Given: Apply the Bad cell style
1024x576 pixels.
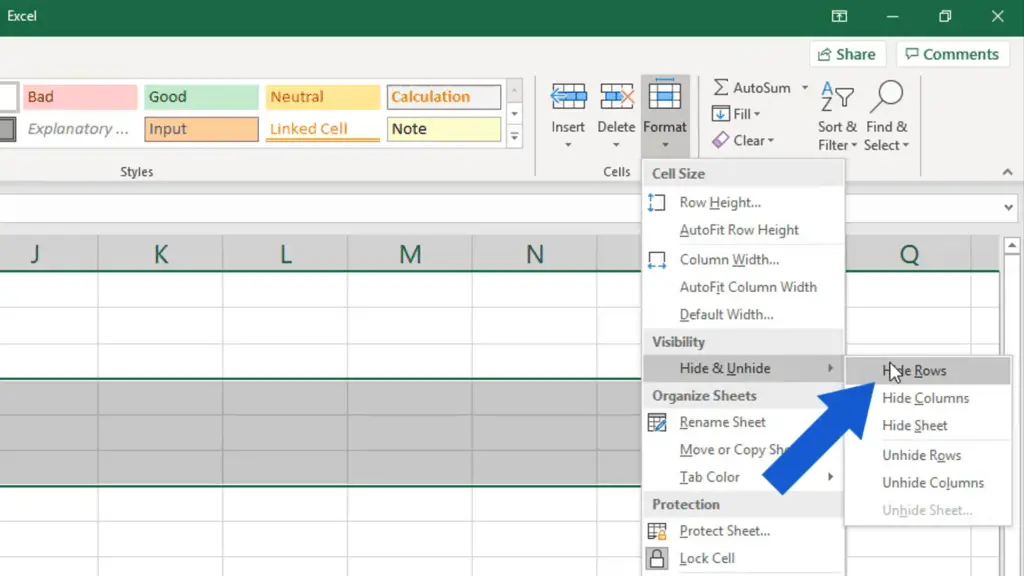Looking at the screenshot, I should coord(79,97).
